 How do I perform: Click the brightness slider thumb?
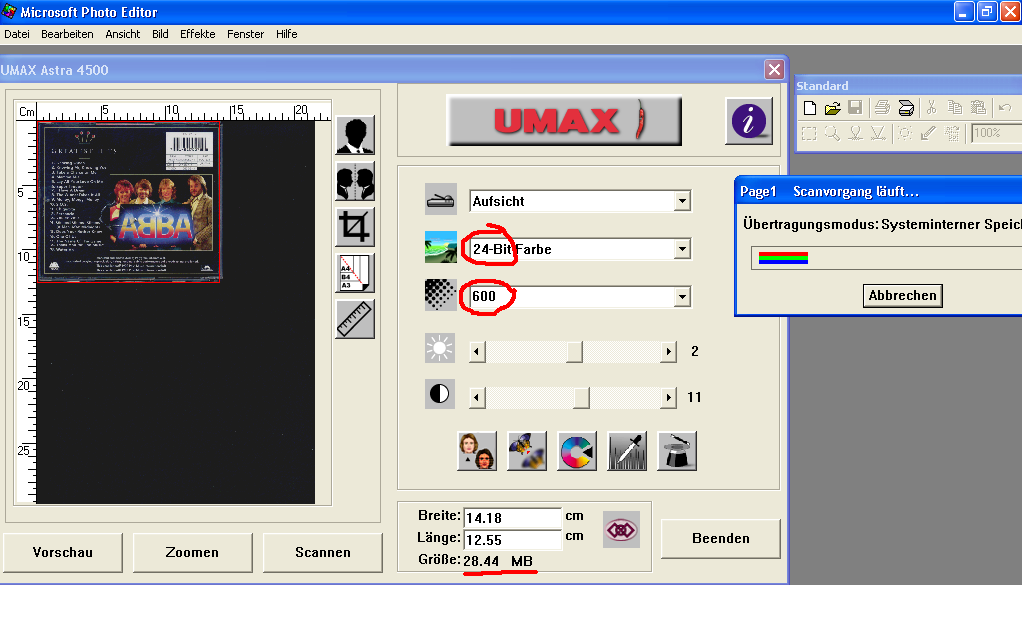[x=574, y=352]
